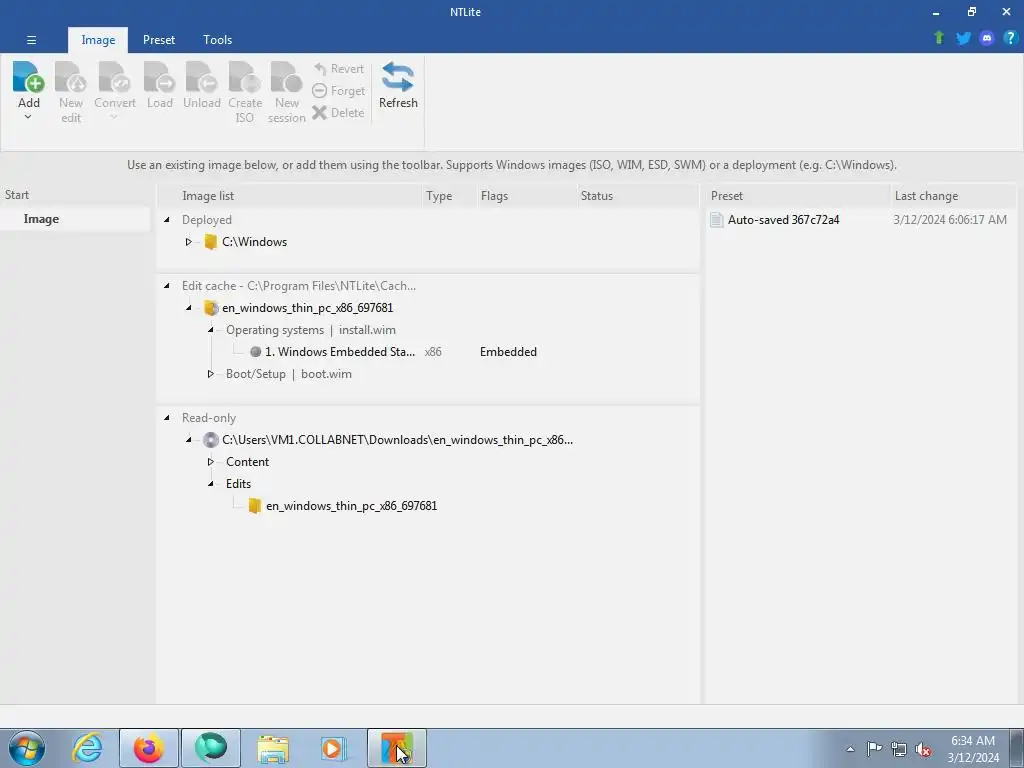
Task: Select the ISO disc icon under Read-only
Action: [x=210, y=440]
